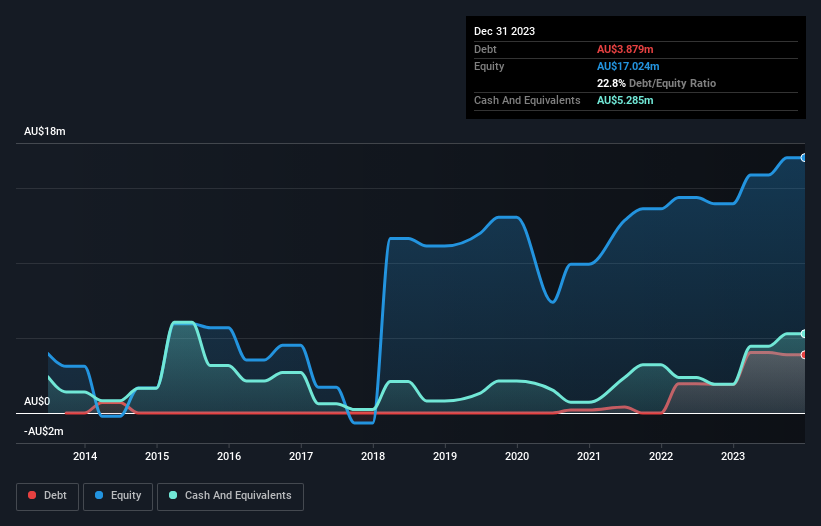Viewport: 821px width, 526px height.
Task: Click the AU$18m y-axis label
Action: tap(45, 131)
